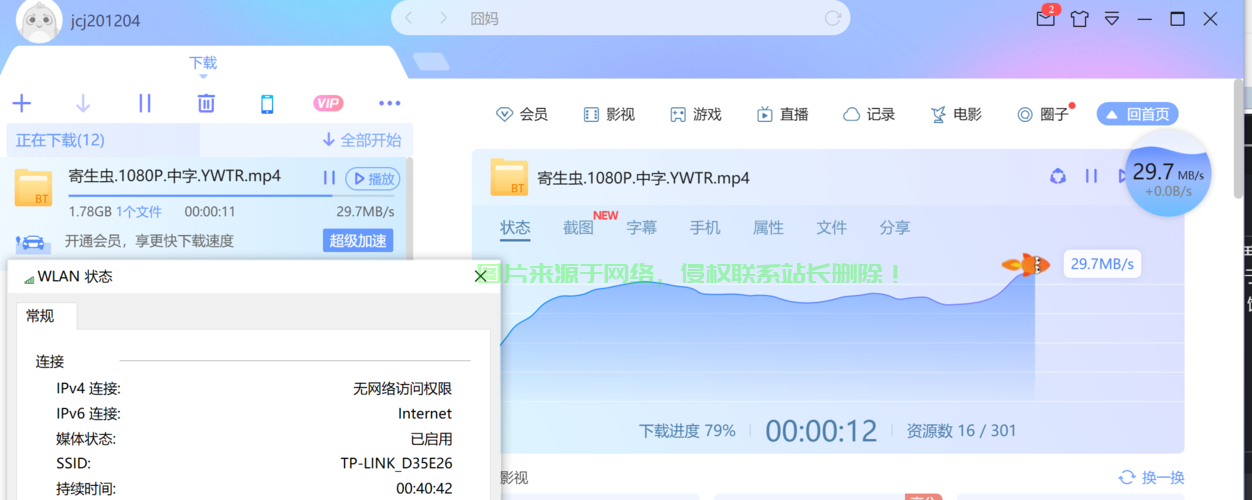This screenshot has width=1252, height=500.
Task: Switch to the 截图 tab
Action: click(x=578, y=228)
